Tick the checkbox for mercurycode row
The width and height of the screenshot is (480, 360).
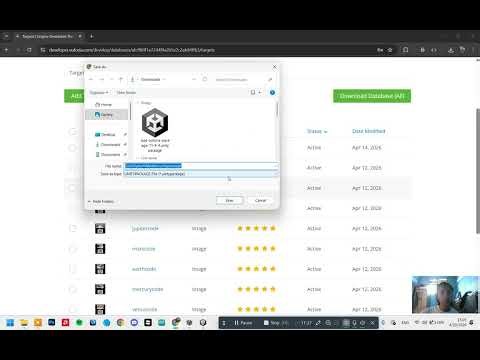72,289
